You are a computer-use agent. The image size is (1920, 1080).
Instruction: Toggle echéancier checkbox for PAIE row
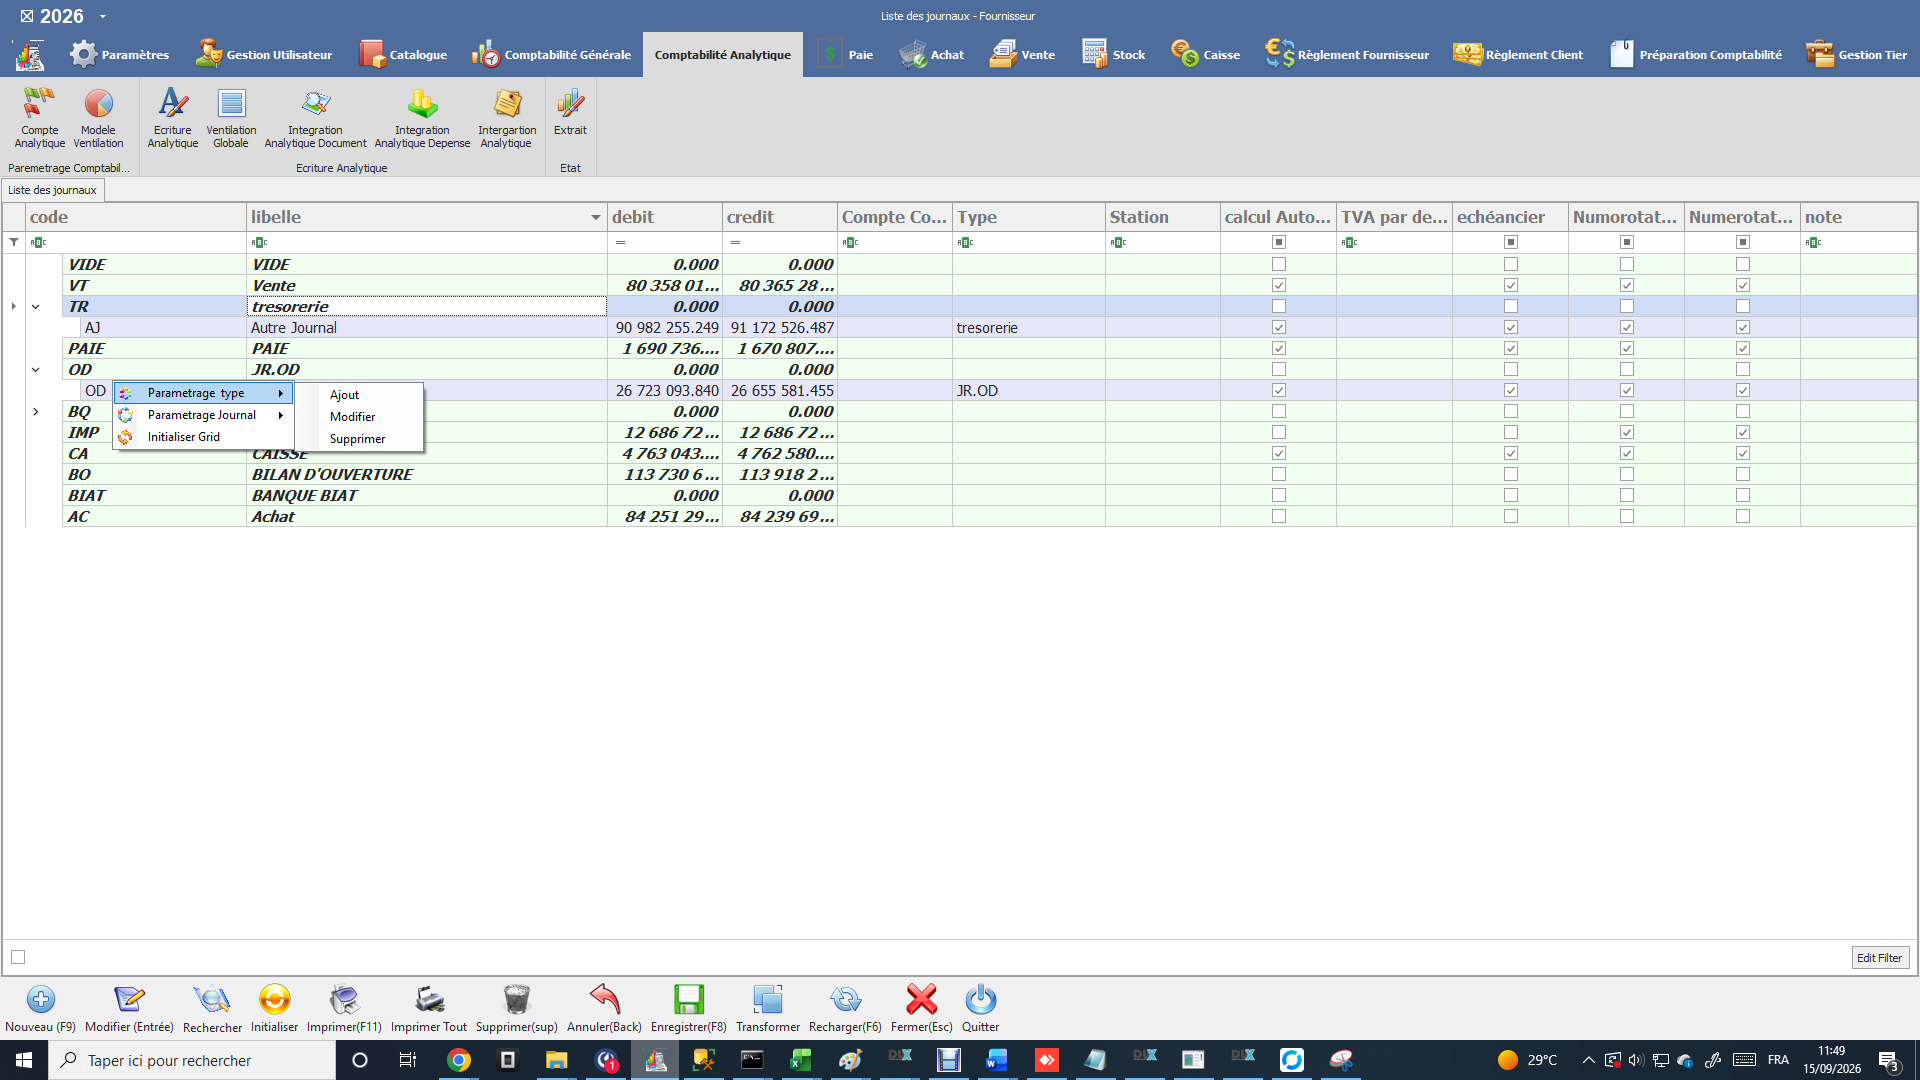pyautogui.click(x=1510, y=348)
